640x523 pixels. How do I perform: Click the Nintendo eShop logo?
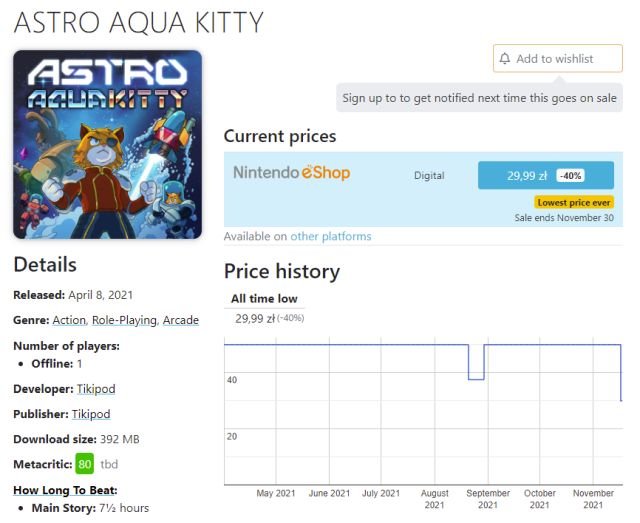[x=291, y=173]
